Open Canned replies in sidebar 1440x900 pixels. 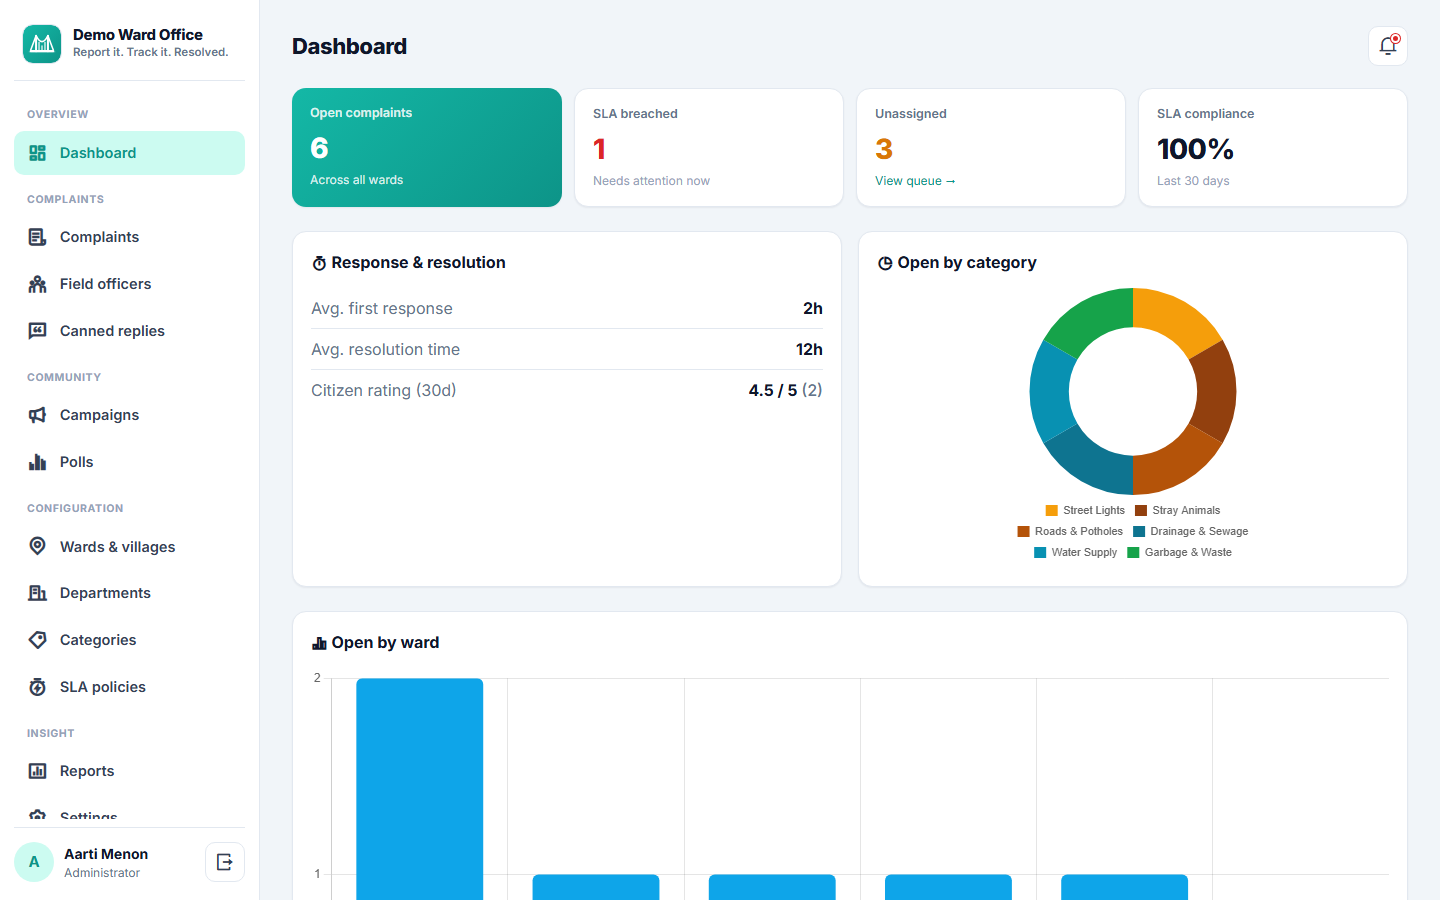tap(129, 331)
